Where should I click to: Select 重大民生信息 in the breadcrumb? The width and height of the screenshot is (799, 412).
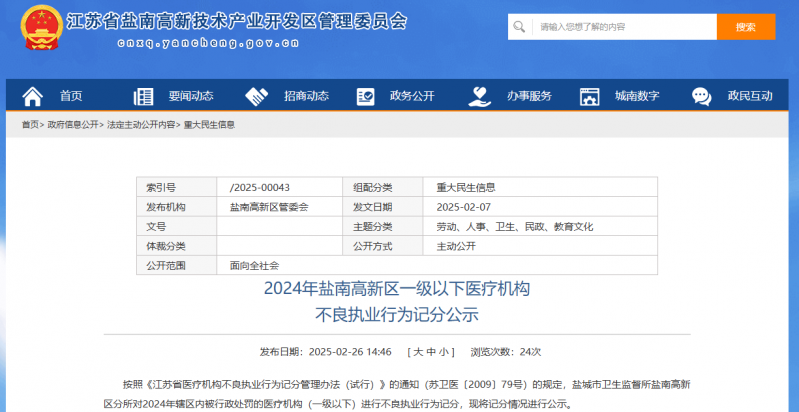(209, 125)
